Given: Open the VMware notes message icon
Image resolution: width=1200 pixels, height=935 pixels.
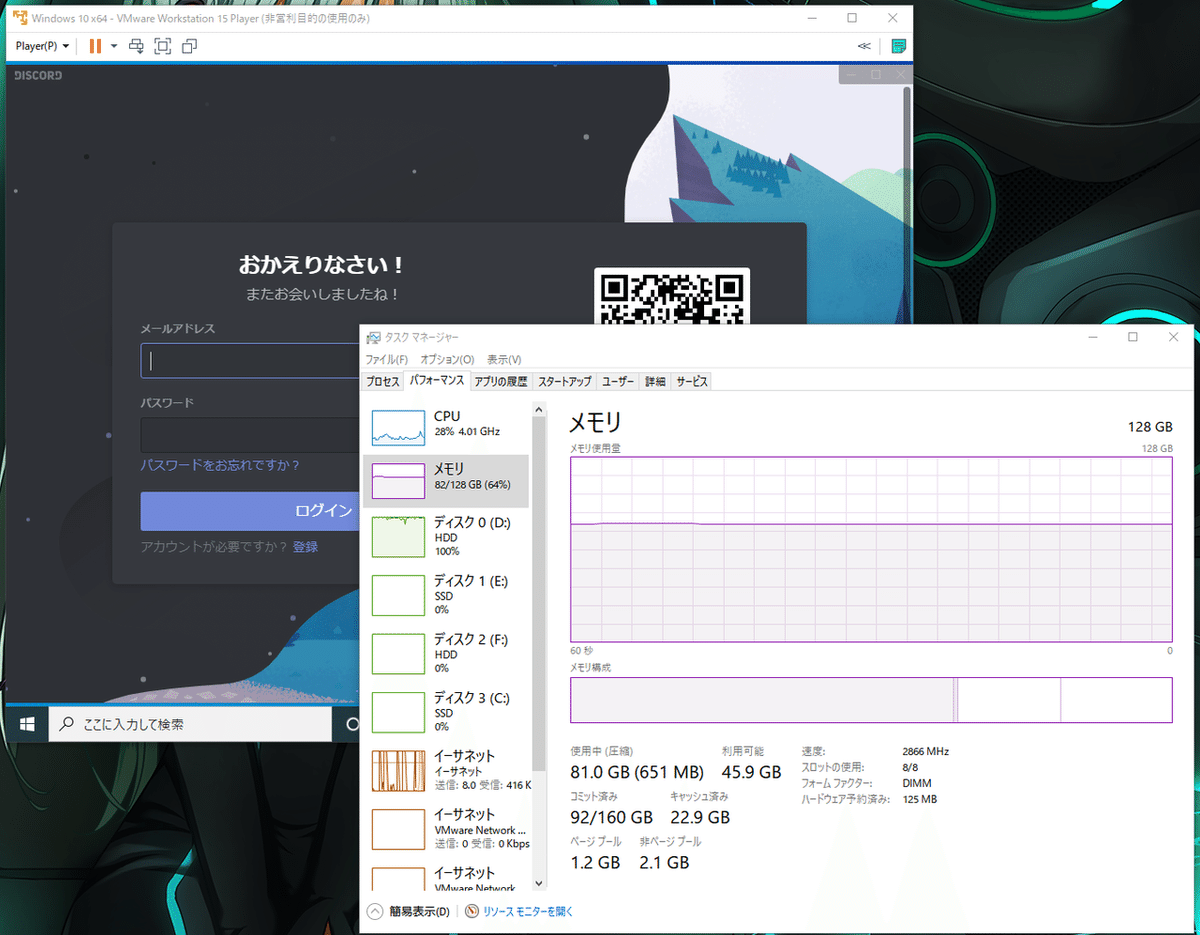Looking at the screenshot, I should (x=898, y=46).
